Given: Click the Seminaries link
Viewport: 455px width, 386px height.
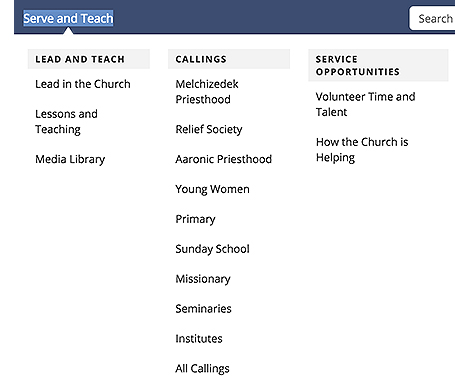Looking at the screenshot, I should click(203, 309).
